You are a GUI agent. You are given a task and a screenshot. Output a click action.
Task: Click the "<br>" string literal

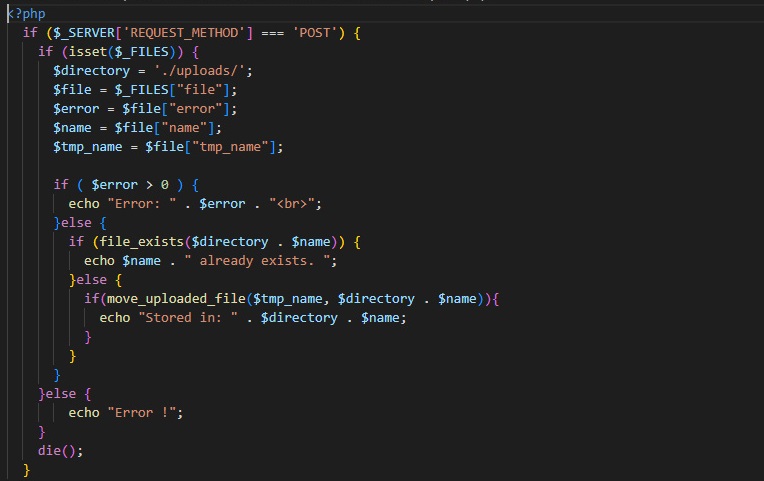point(291,204)
